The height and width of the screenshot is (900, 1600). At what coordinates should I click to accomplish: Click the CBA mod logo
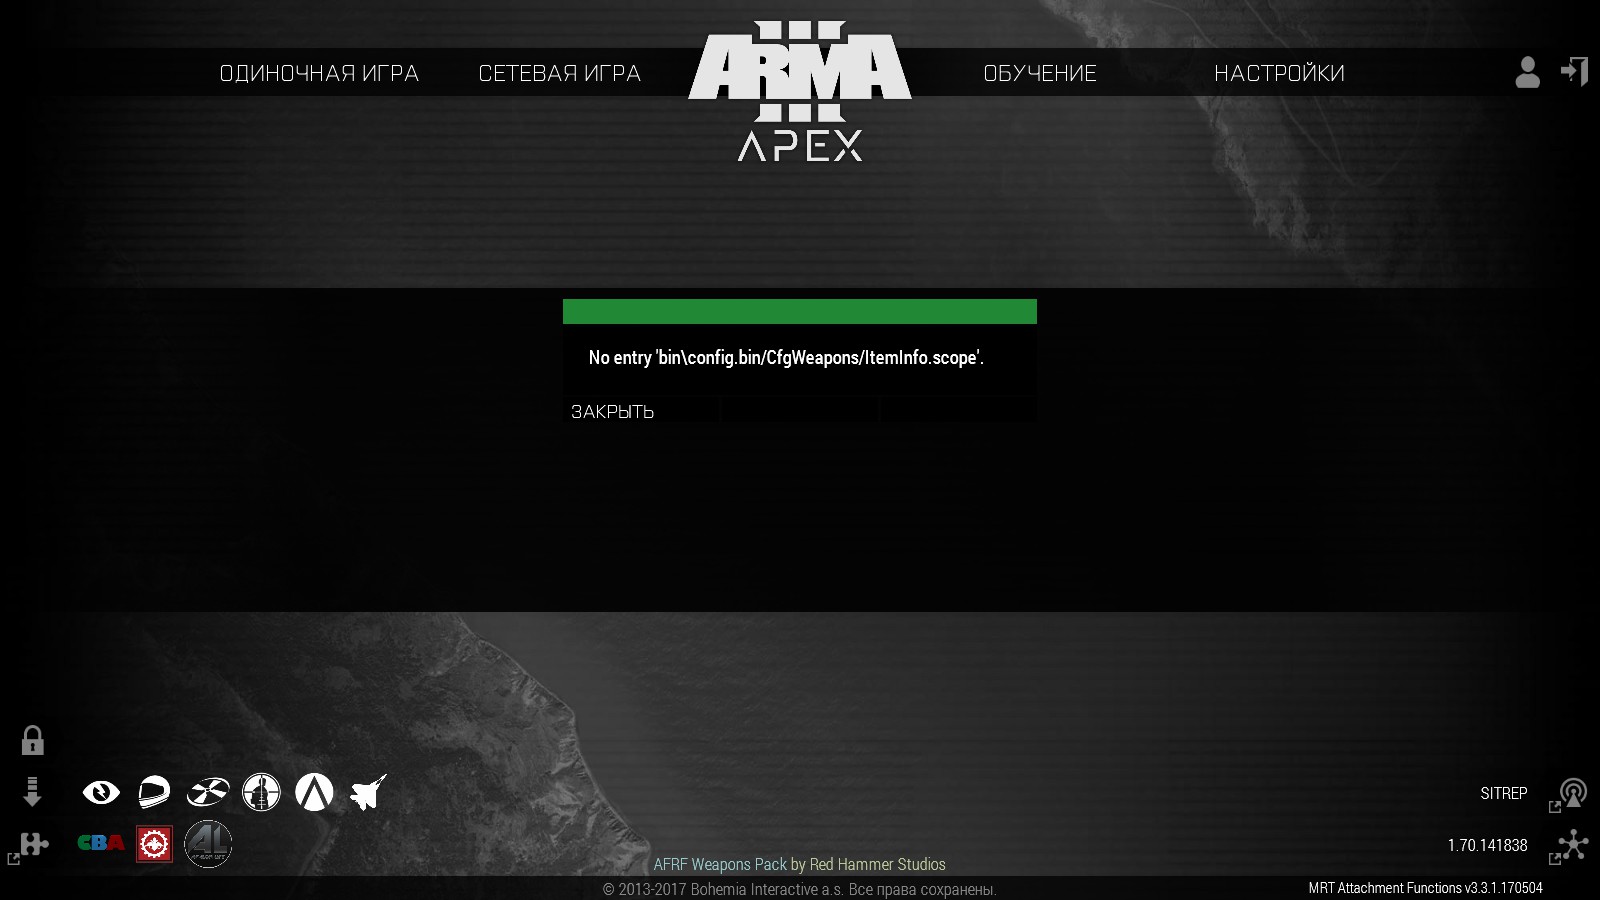101,843
